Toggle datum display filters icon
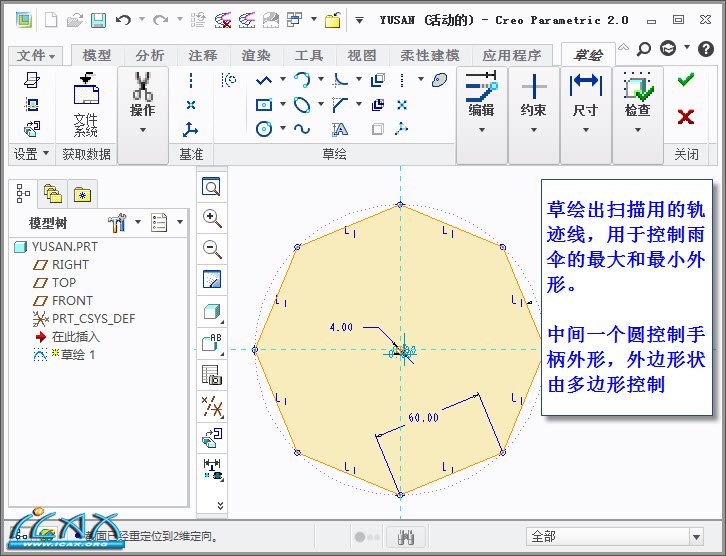Viewport: 726px width, 556px height. click(x=211, y=405)
